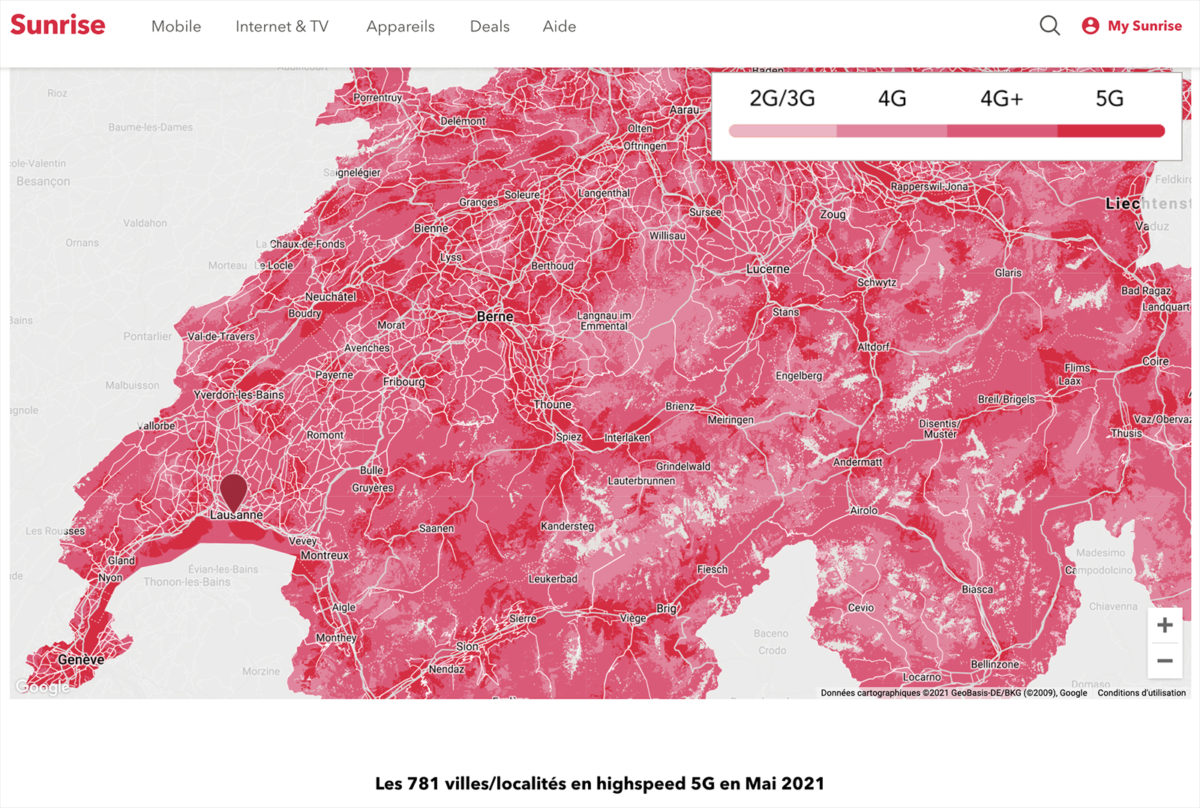Click Delémont label on the map

pos(463,120)
